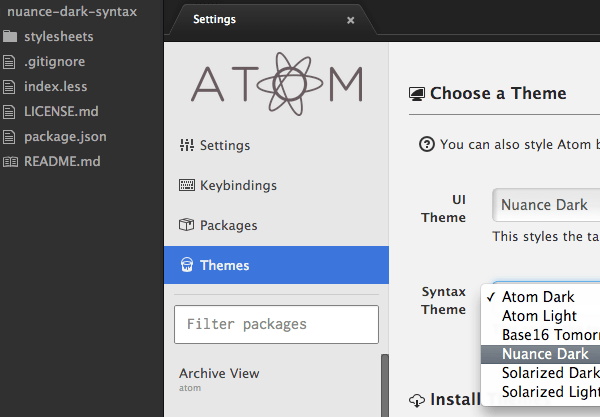
Task: Click the Keybindings keyboard icon
Action: click(x=187, y=185)
